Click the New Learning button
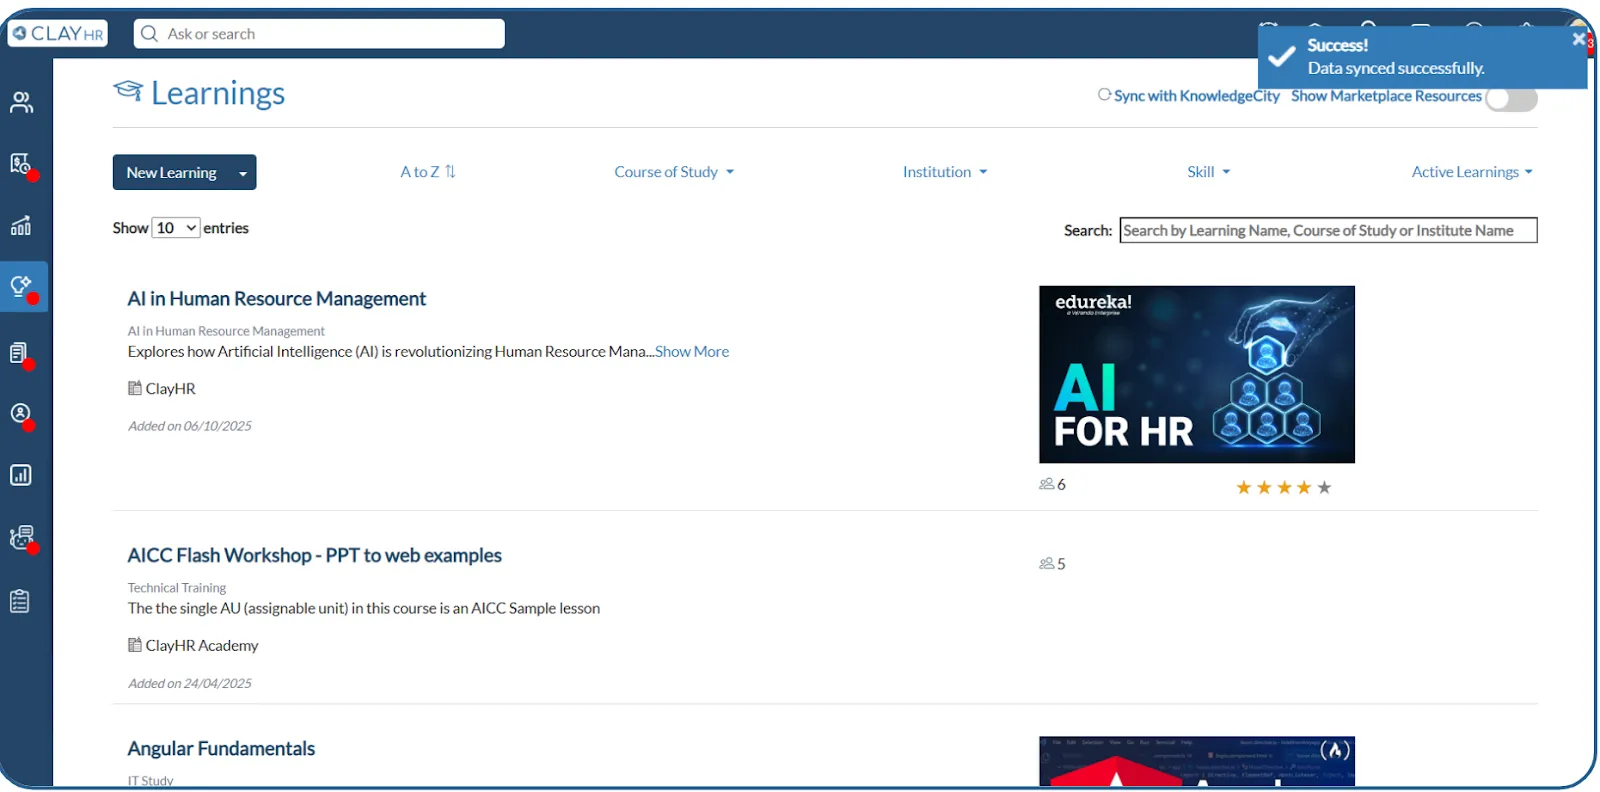This screenshot has width=1600, height=792. pyautogui.click(x=172, y=172)
